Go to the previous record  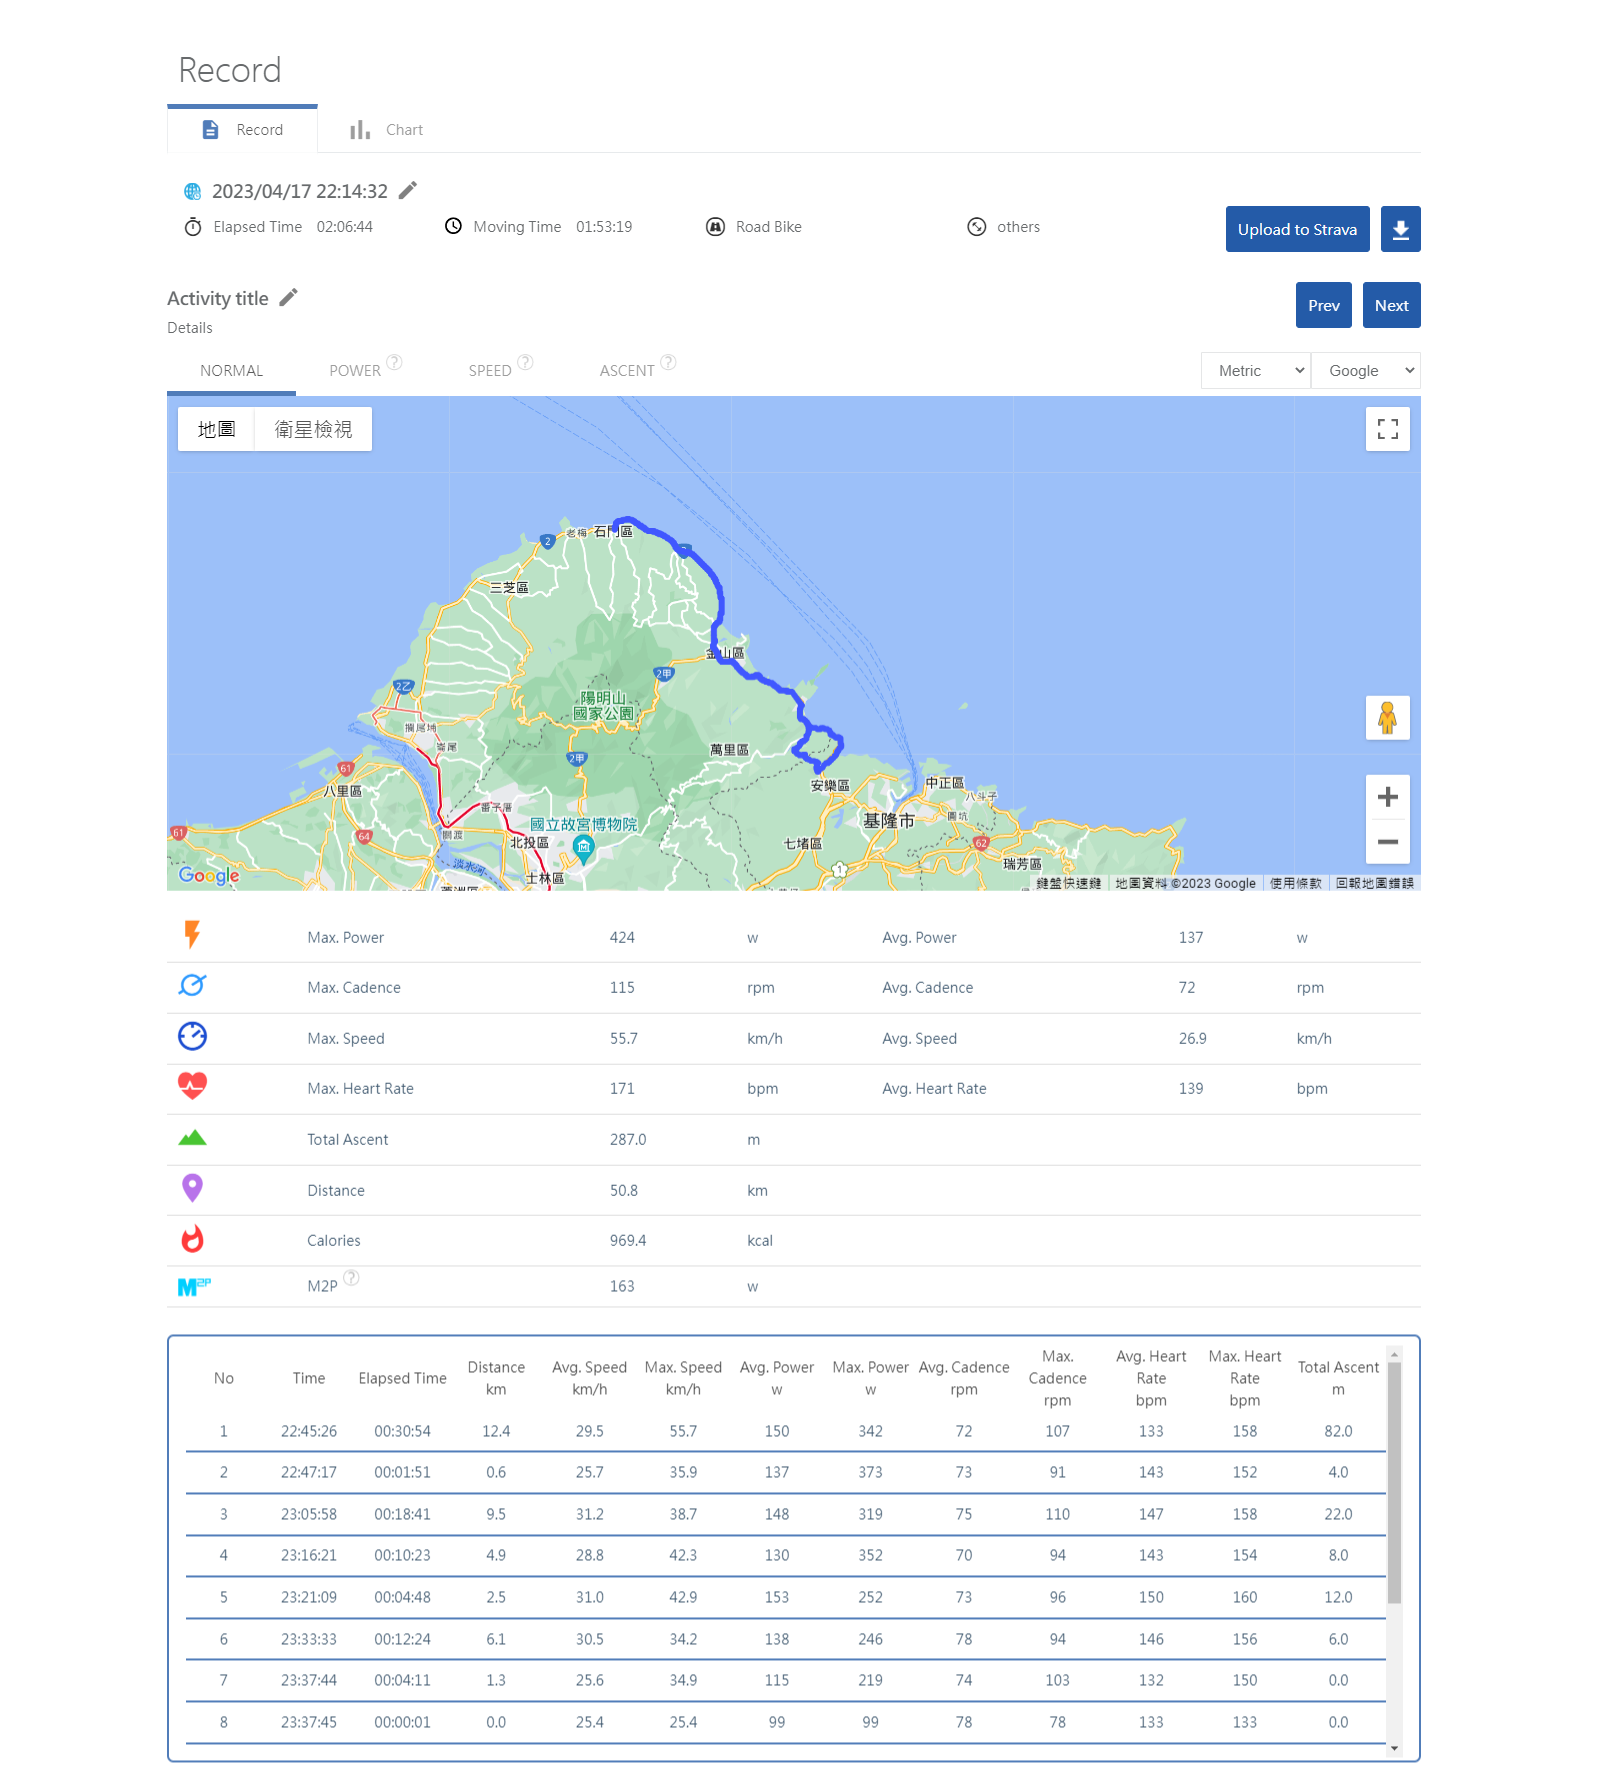point(1324,305)
